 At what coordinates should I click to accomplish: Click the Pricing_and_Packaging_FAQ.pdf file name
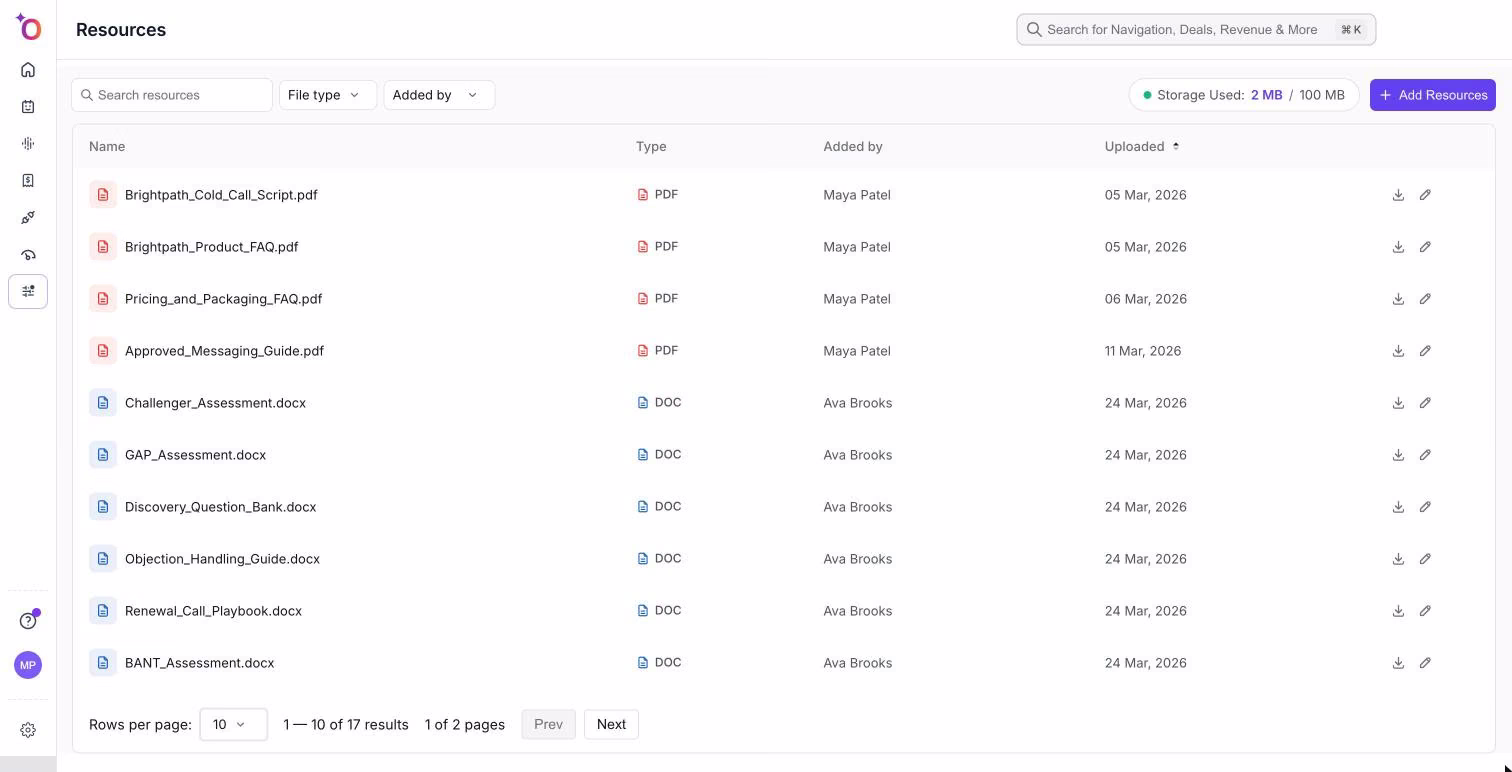click(223, 299)
